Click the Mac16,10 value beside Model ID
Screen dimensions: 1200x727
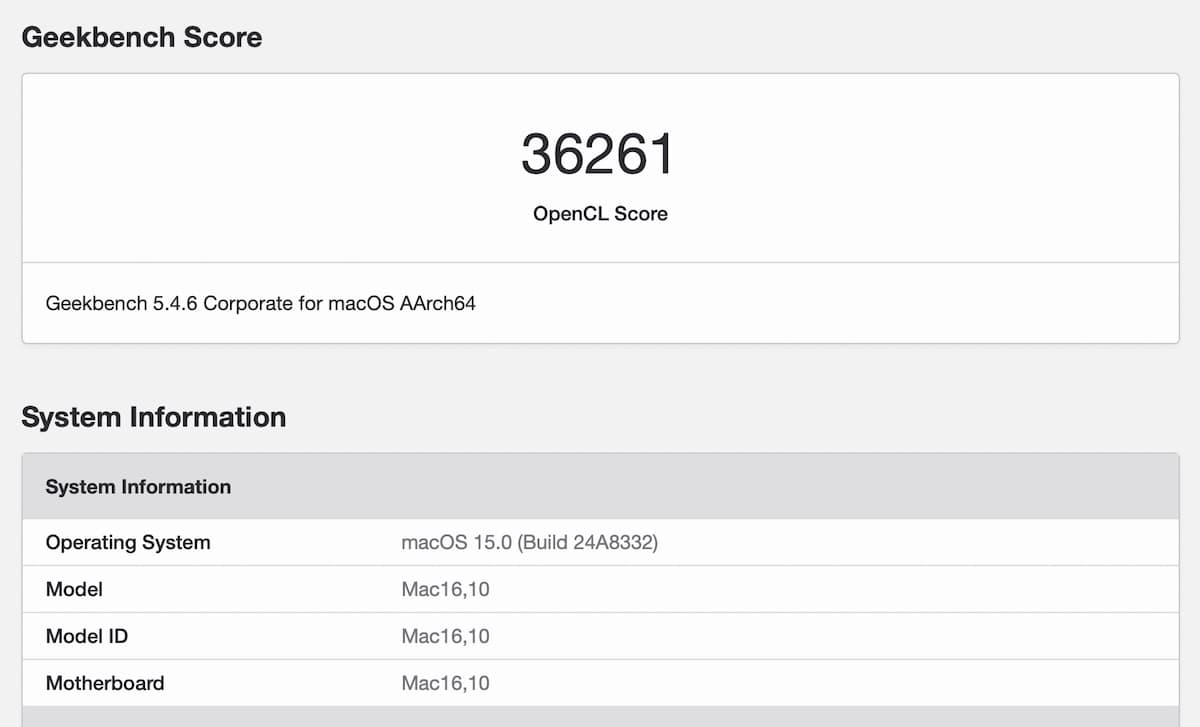(445, 636)
